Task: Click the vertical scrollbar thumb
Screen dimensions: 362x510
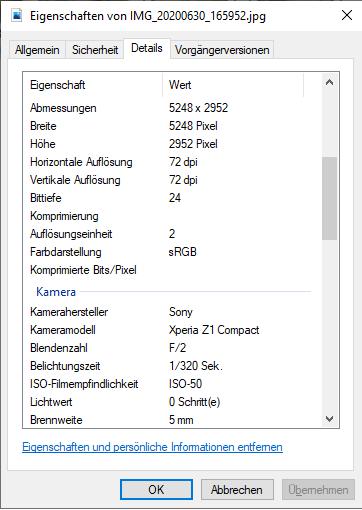Action: click(x=329, y=198)
